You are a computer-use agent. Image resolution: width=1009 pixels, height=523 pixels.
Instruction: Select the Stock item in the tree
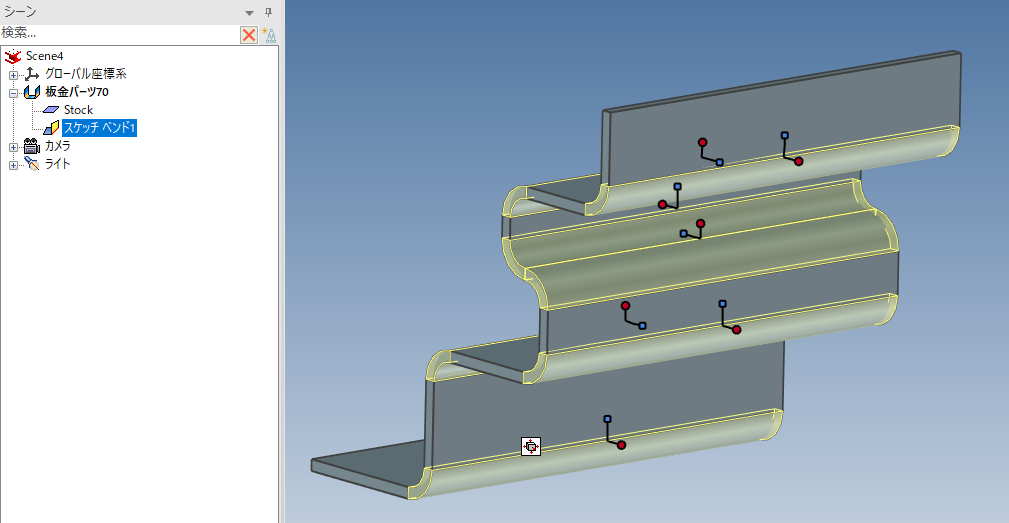click(78, 110)
